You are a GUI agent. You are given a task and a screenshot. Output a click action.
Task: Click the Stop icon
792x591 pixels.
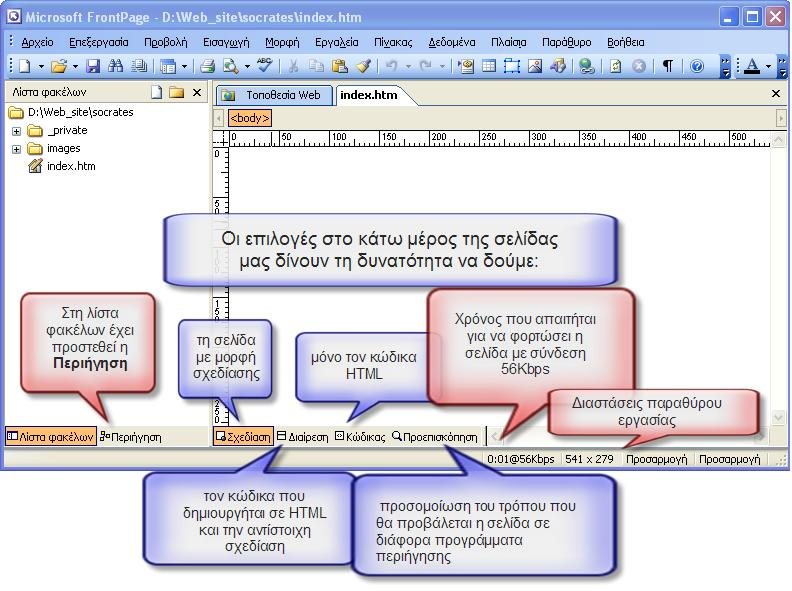[x=638, y=66]
